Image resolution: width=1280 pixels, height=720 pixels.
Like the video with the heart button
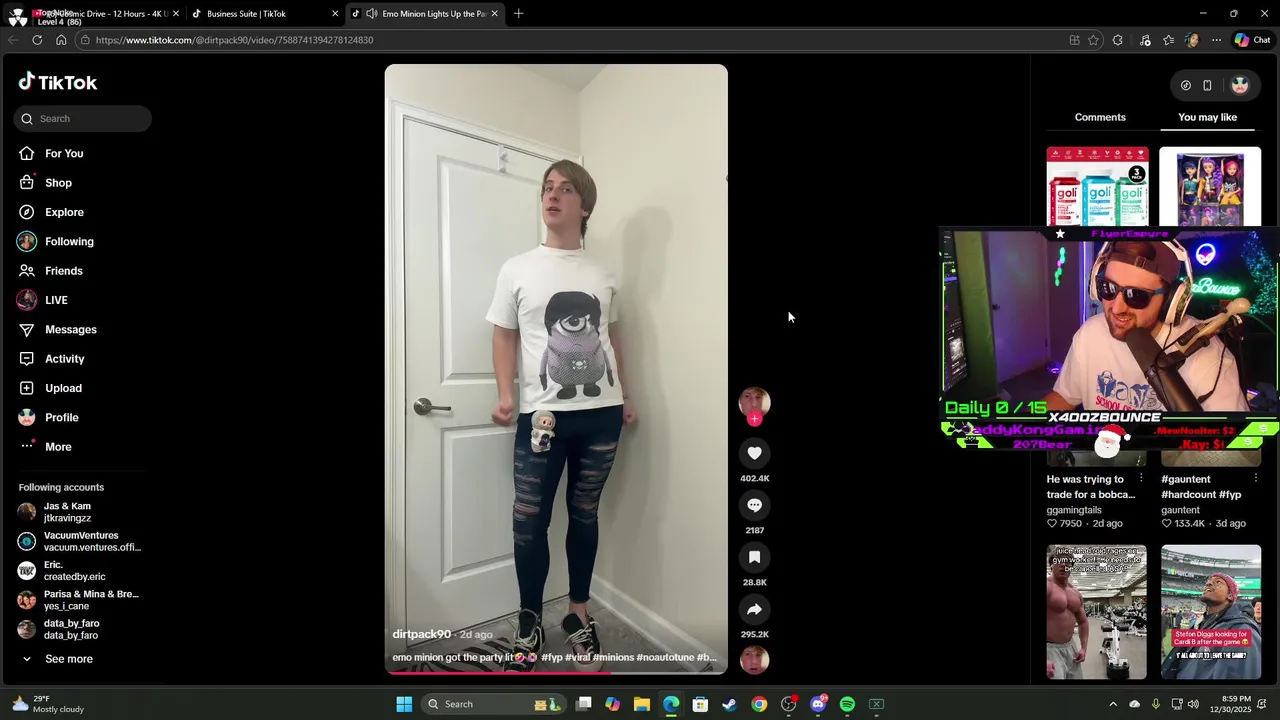click(x=754, y=453)
